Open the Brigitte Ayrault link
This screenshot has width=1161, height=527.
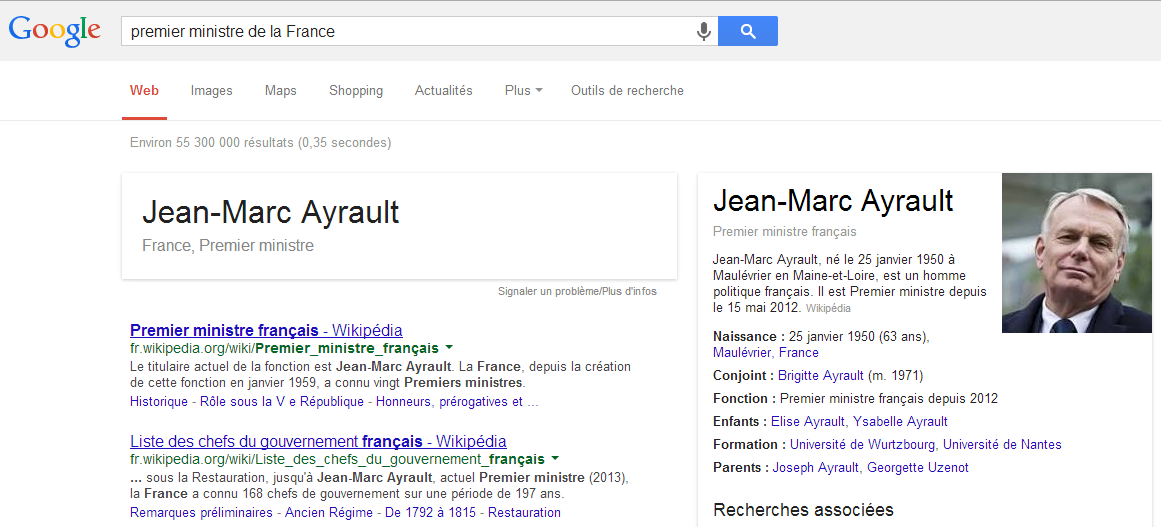pyautogui.click(x=821, y=376)
